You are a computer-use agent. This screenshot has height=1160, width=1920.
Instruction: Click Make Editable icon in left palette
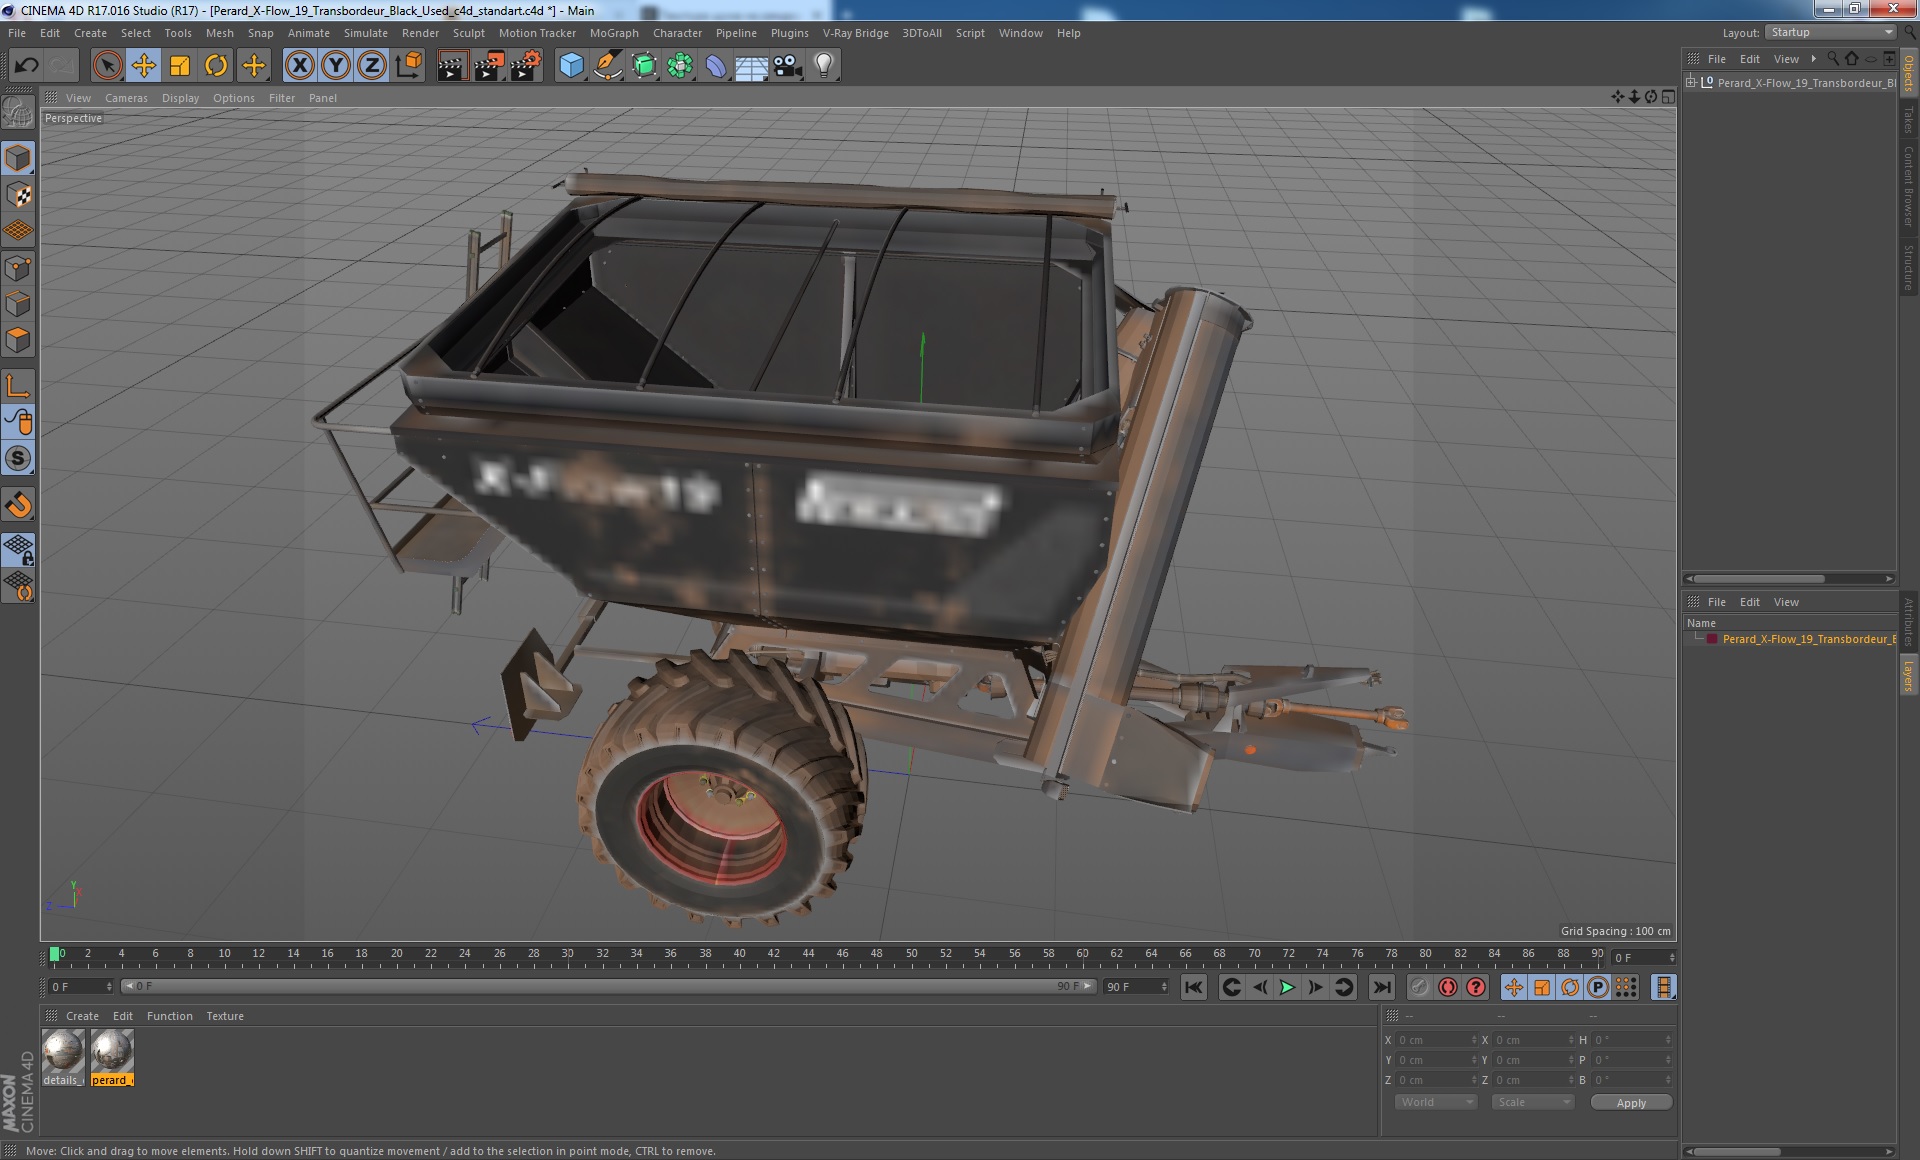click(x=18, y=113)
